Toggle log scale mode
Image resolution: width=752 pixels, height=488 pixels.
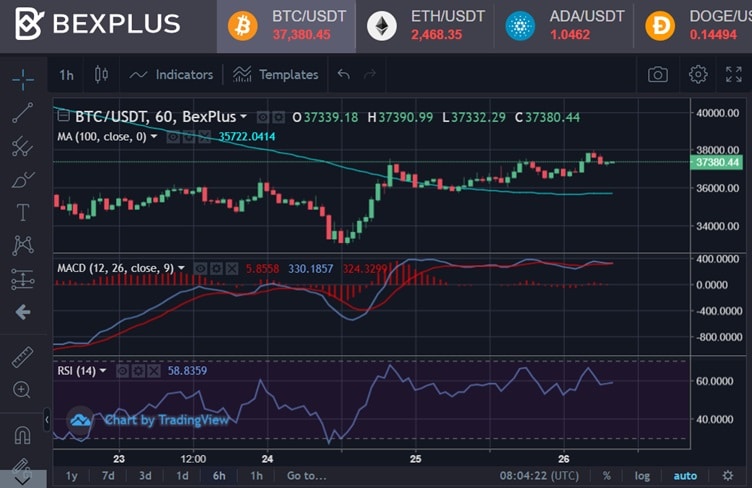642,476
